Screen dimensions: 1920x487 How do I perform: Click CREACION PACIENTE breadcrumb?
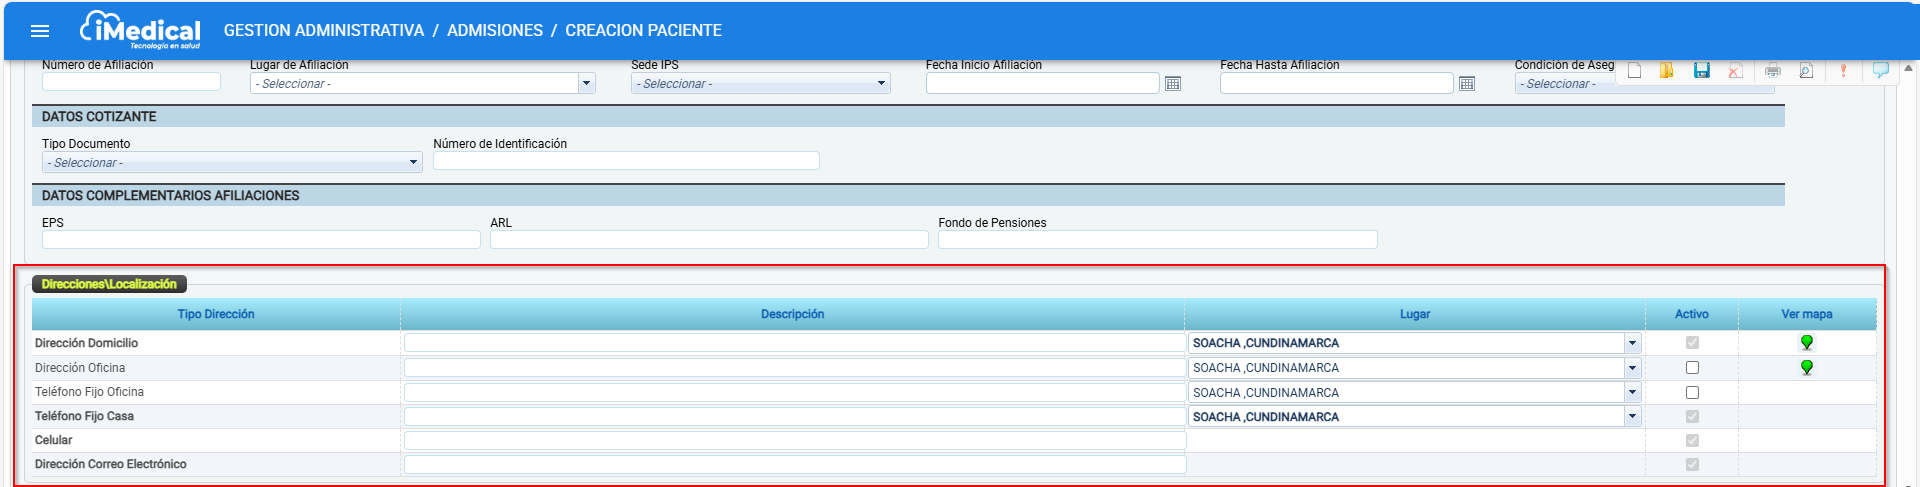(x=644, y=31)
